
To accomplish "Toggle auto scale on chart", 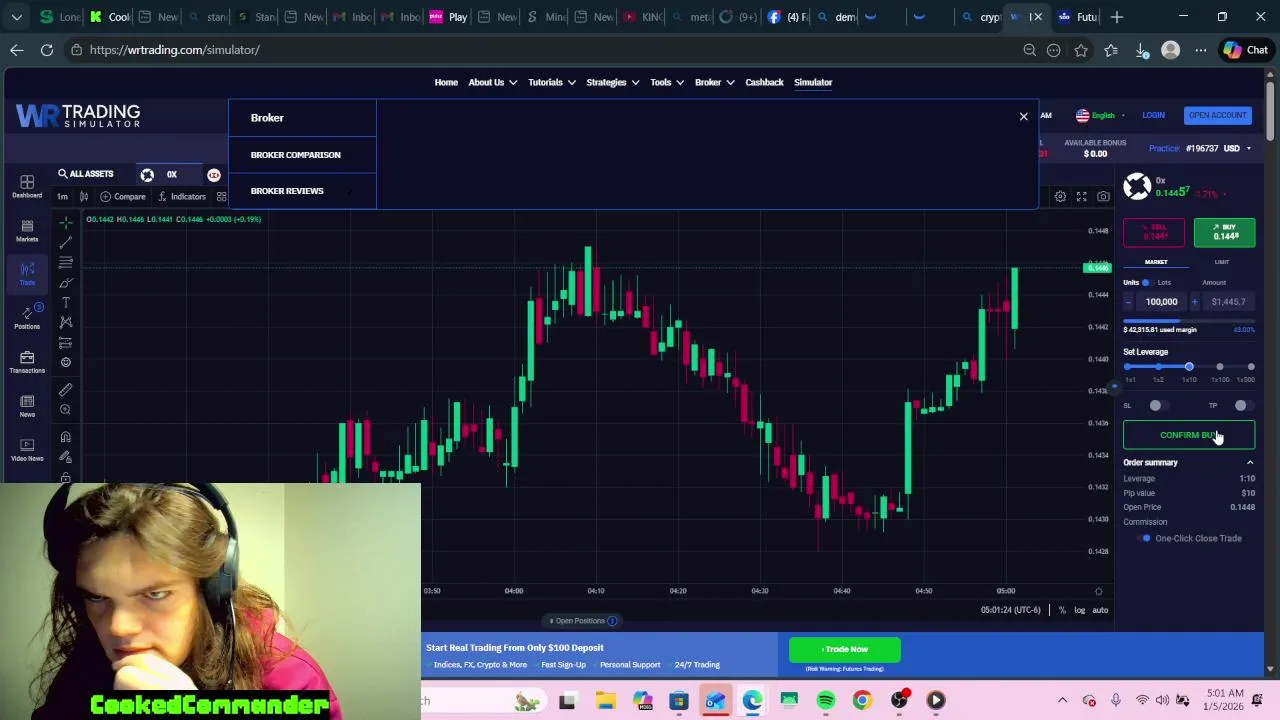I will pos(1100,610).
